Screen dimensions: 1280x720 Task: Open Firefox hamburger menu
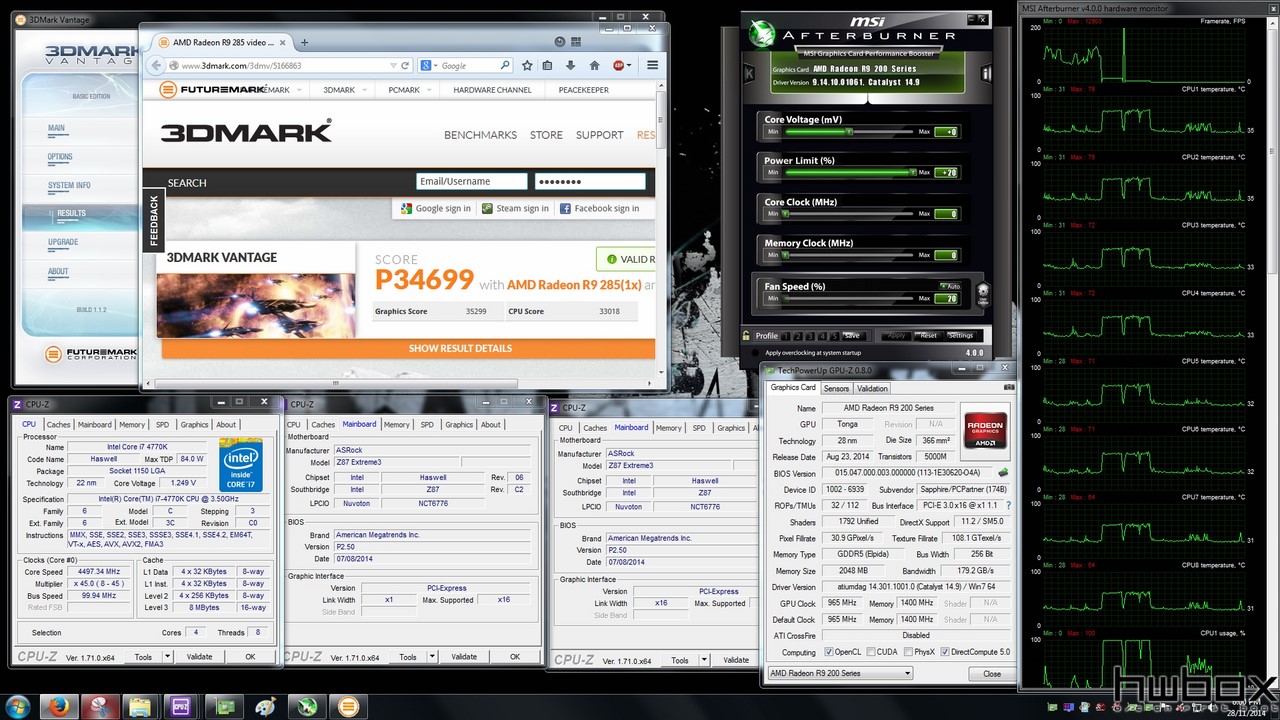[x=651, y=65]
